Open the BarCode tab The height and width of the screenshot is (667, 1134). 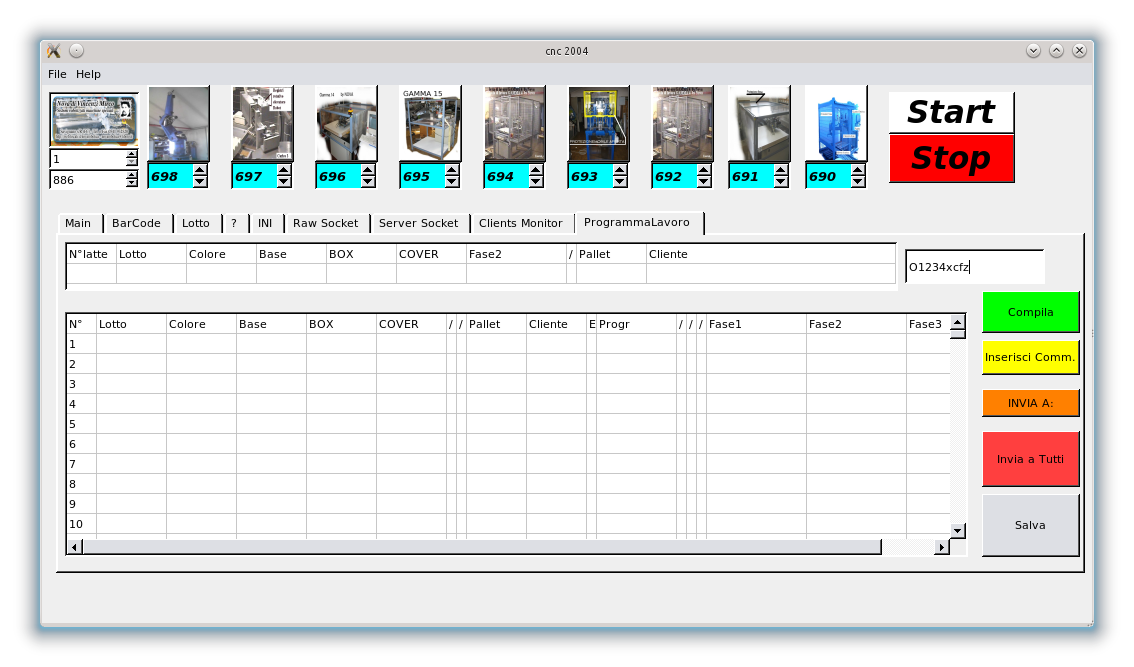pos(136,223)
